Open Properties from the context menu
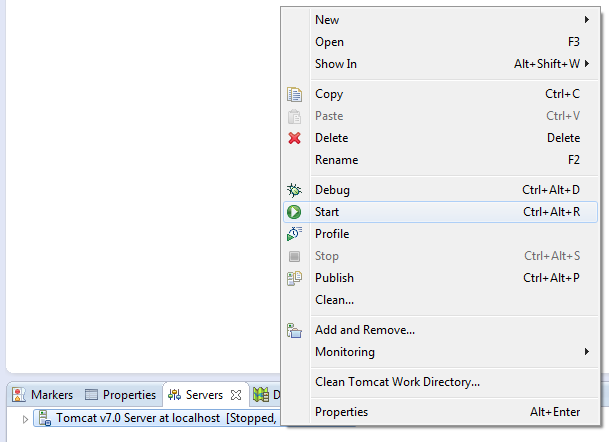Image resolution: width=609 pixels, height=442 pixels. tap(341, 412)
